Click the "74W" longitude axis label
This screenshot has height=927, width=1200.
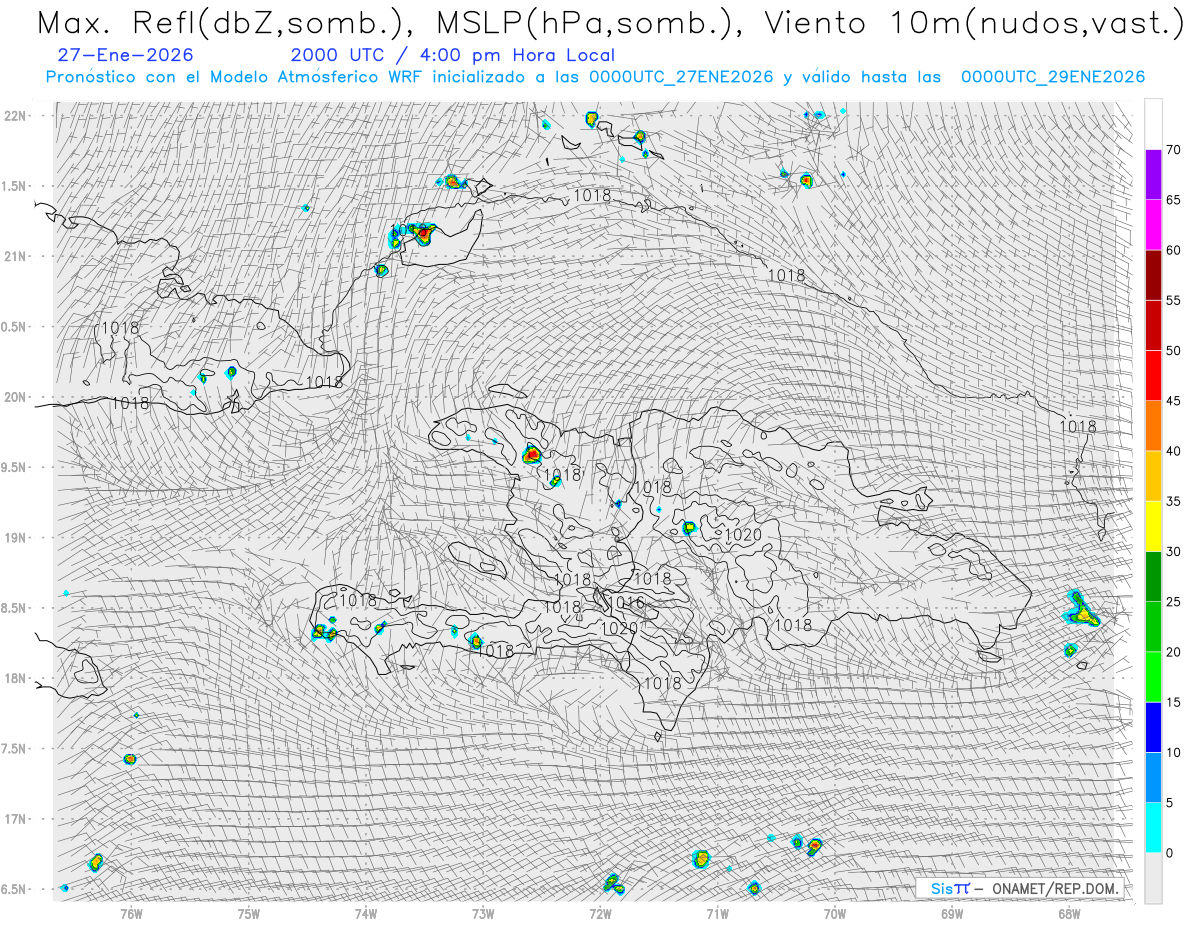tap(366, 913)
